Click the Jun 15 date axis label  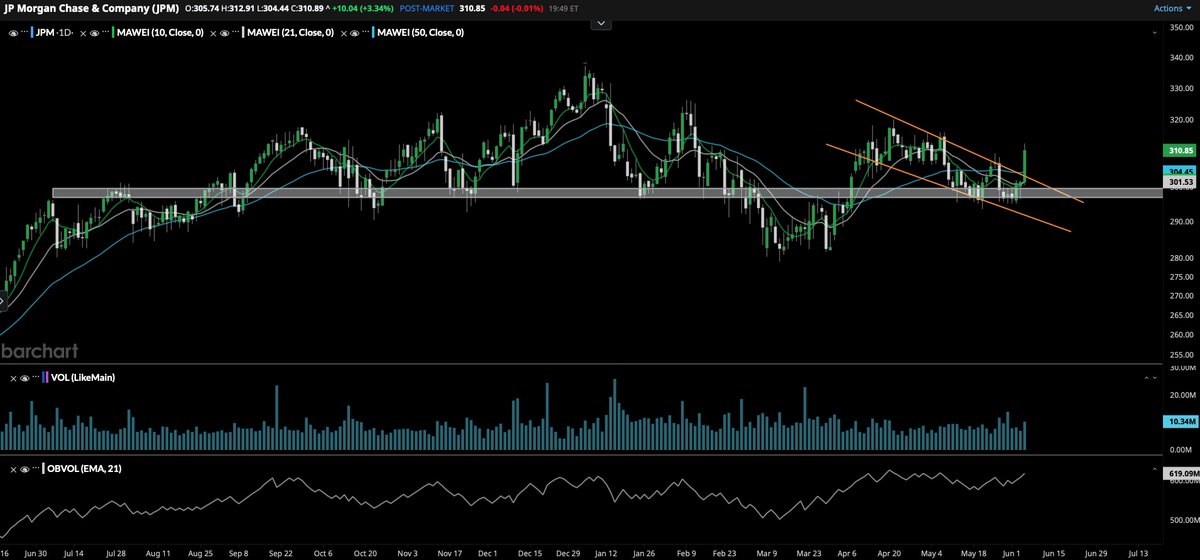[x=1054, y=551]
